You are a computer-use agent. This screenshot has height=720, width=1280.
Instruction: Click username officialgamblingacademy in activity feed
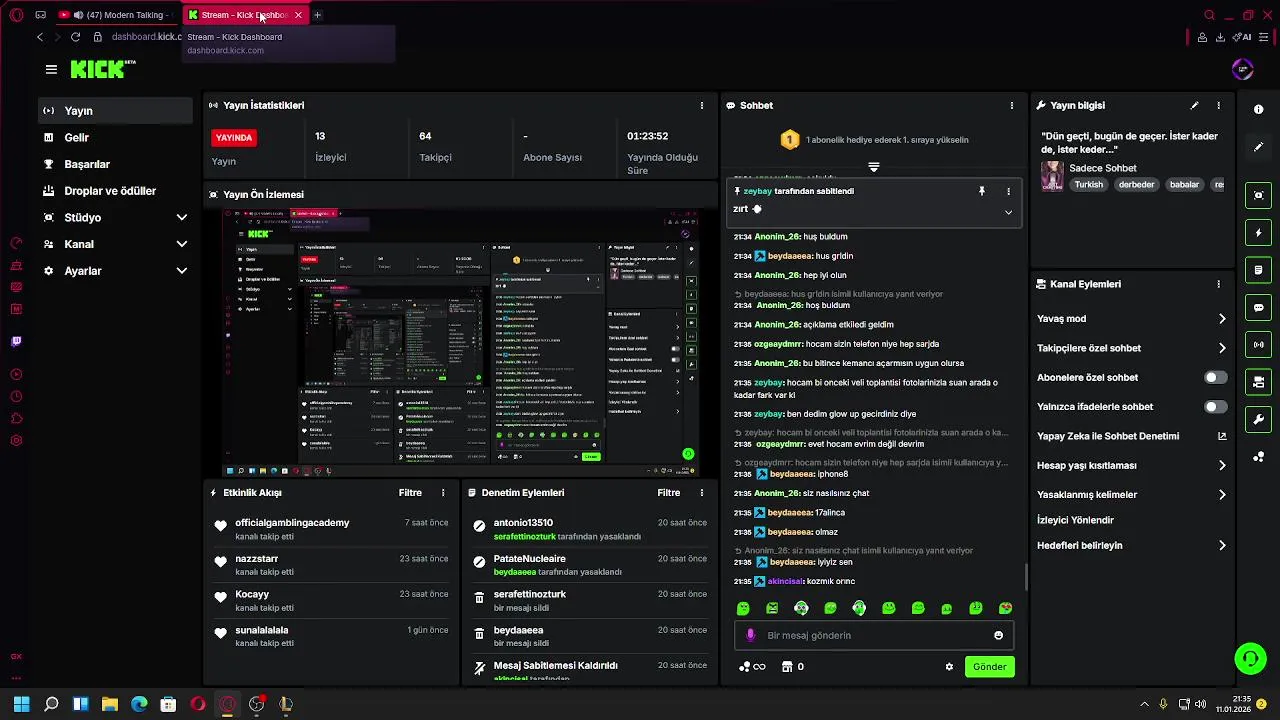click(292, 523)
